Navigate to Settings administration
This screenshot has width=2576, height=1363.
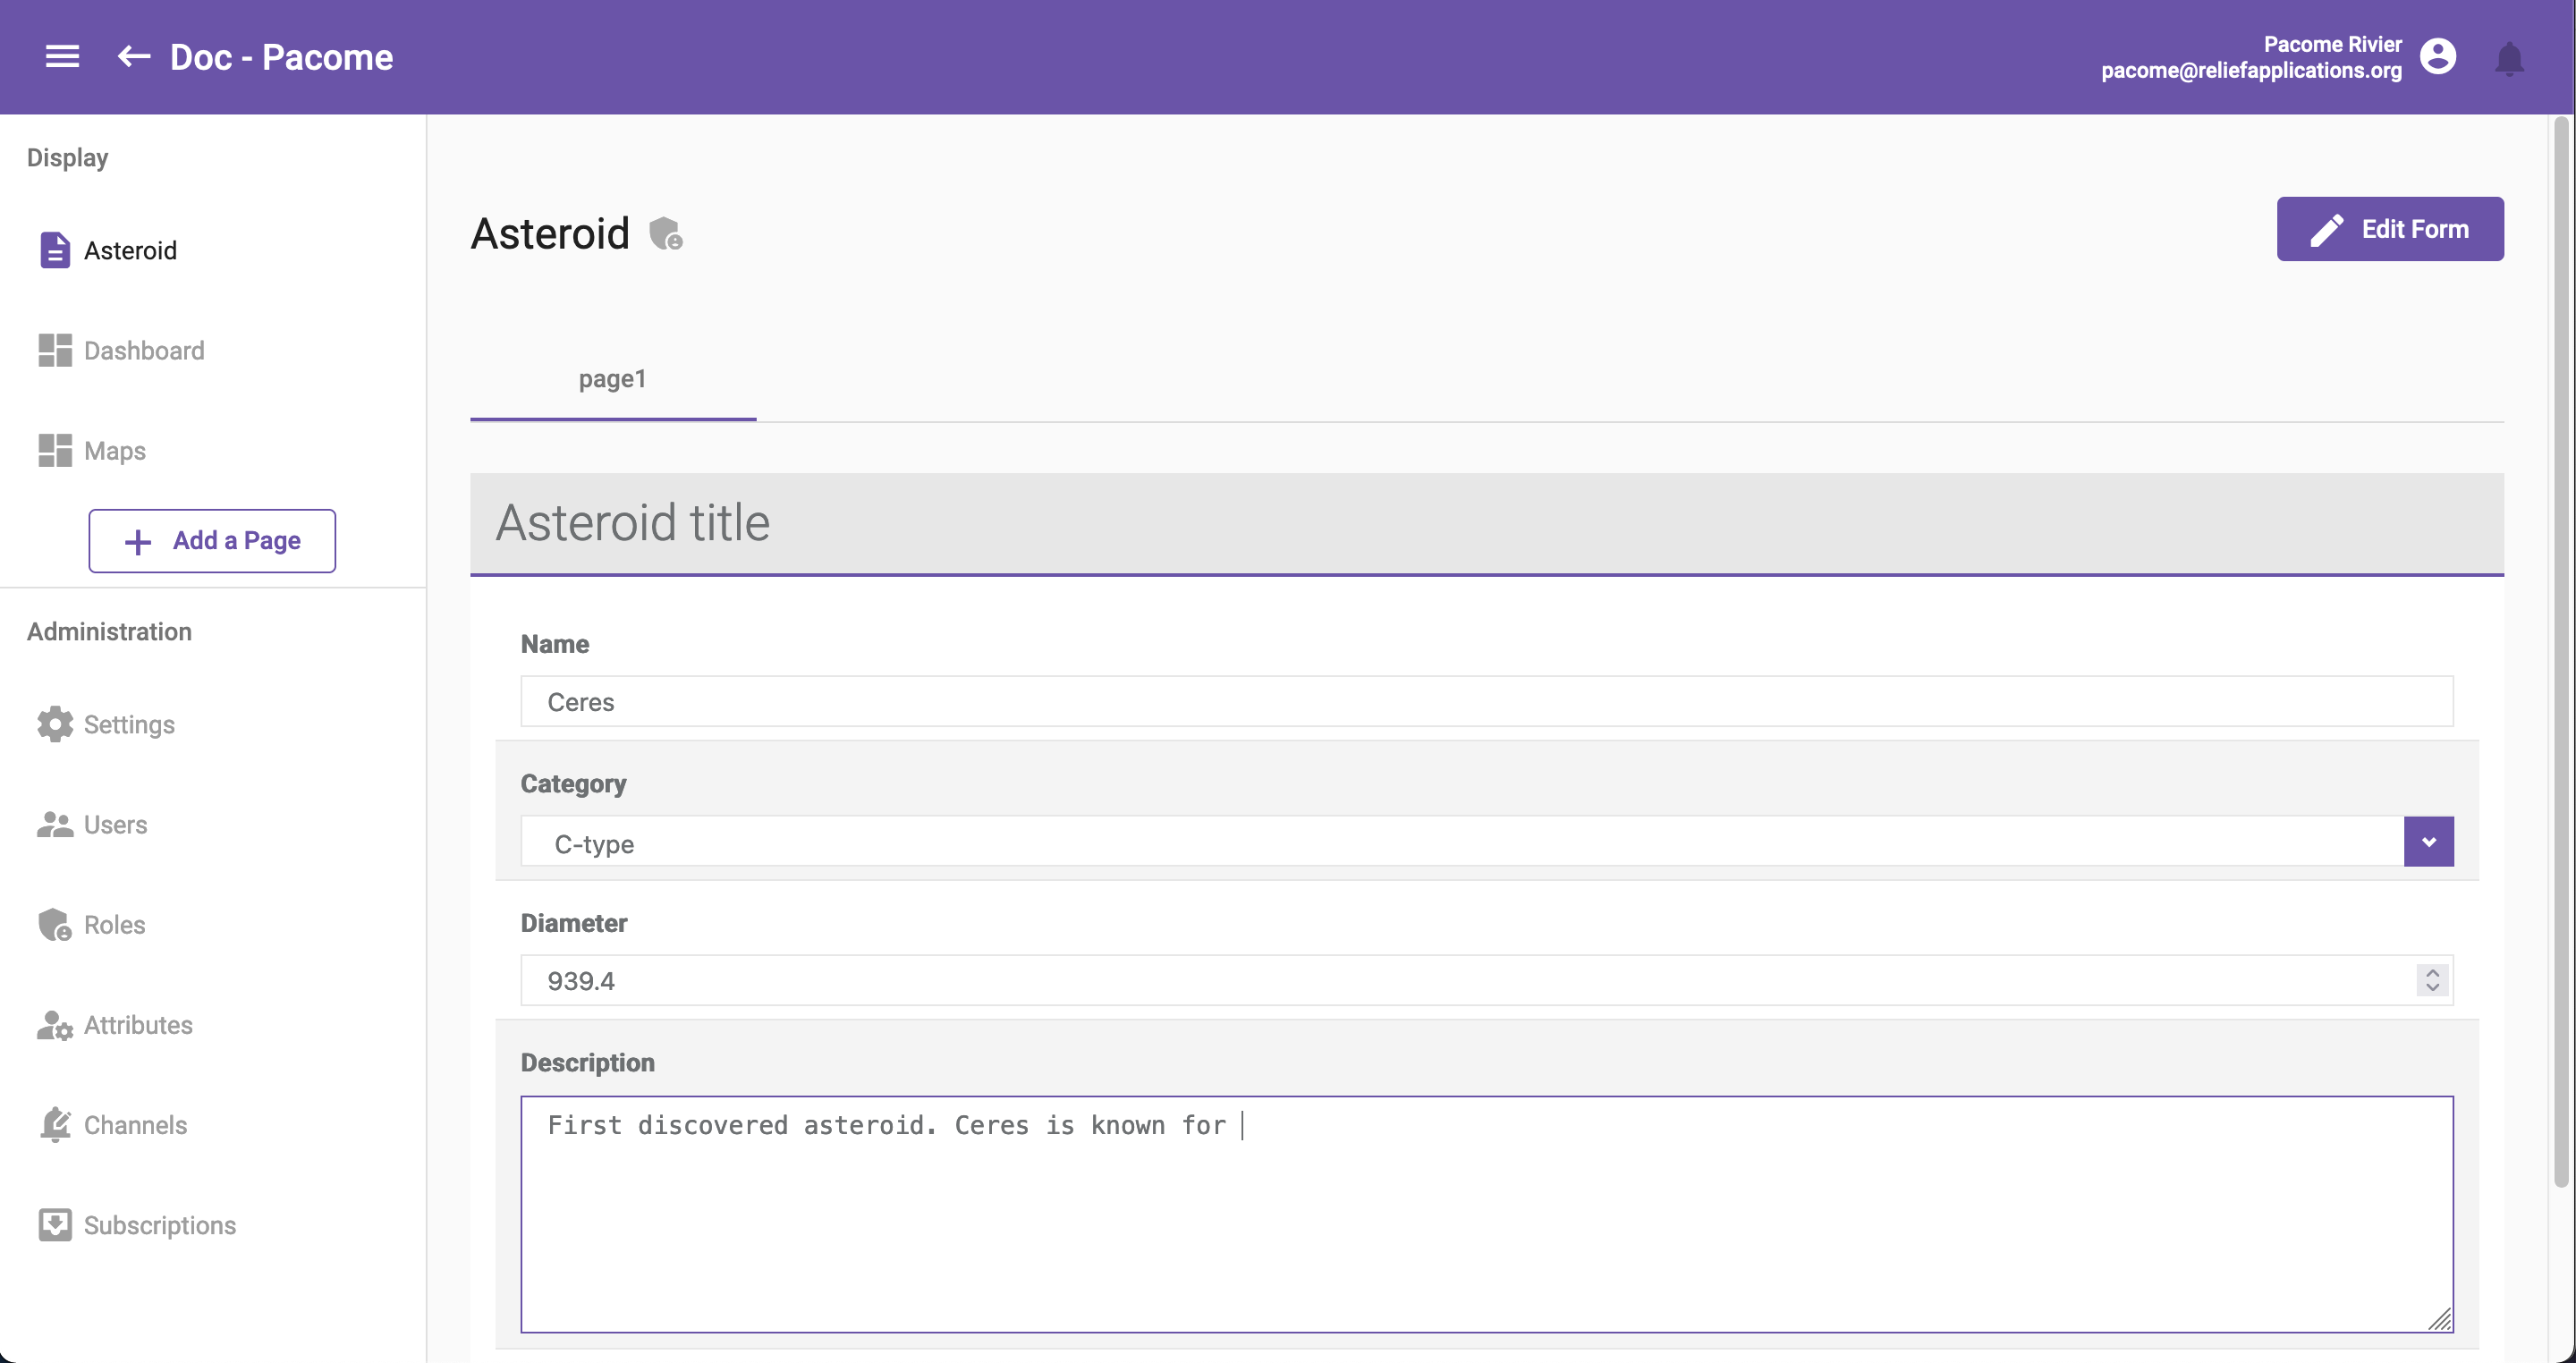130,724
